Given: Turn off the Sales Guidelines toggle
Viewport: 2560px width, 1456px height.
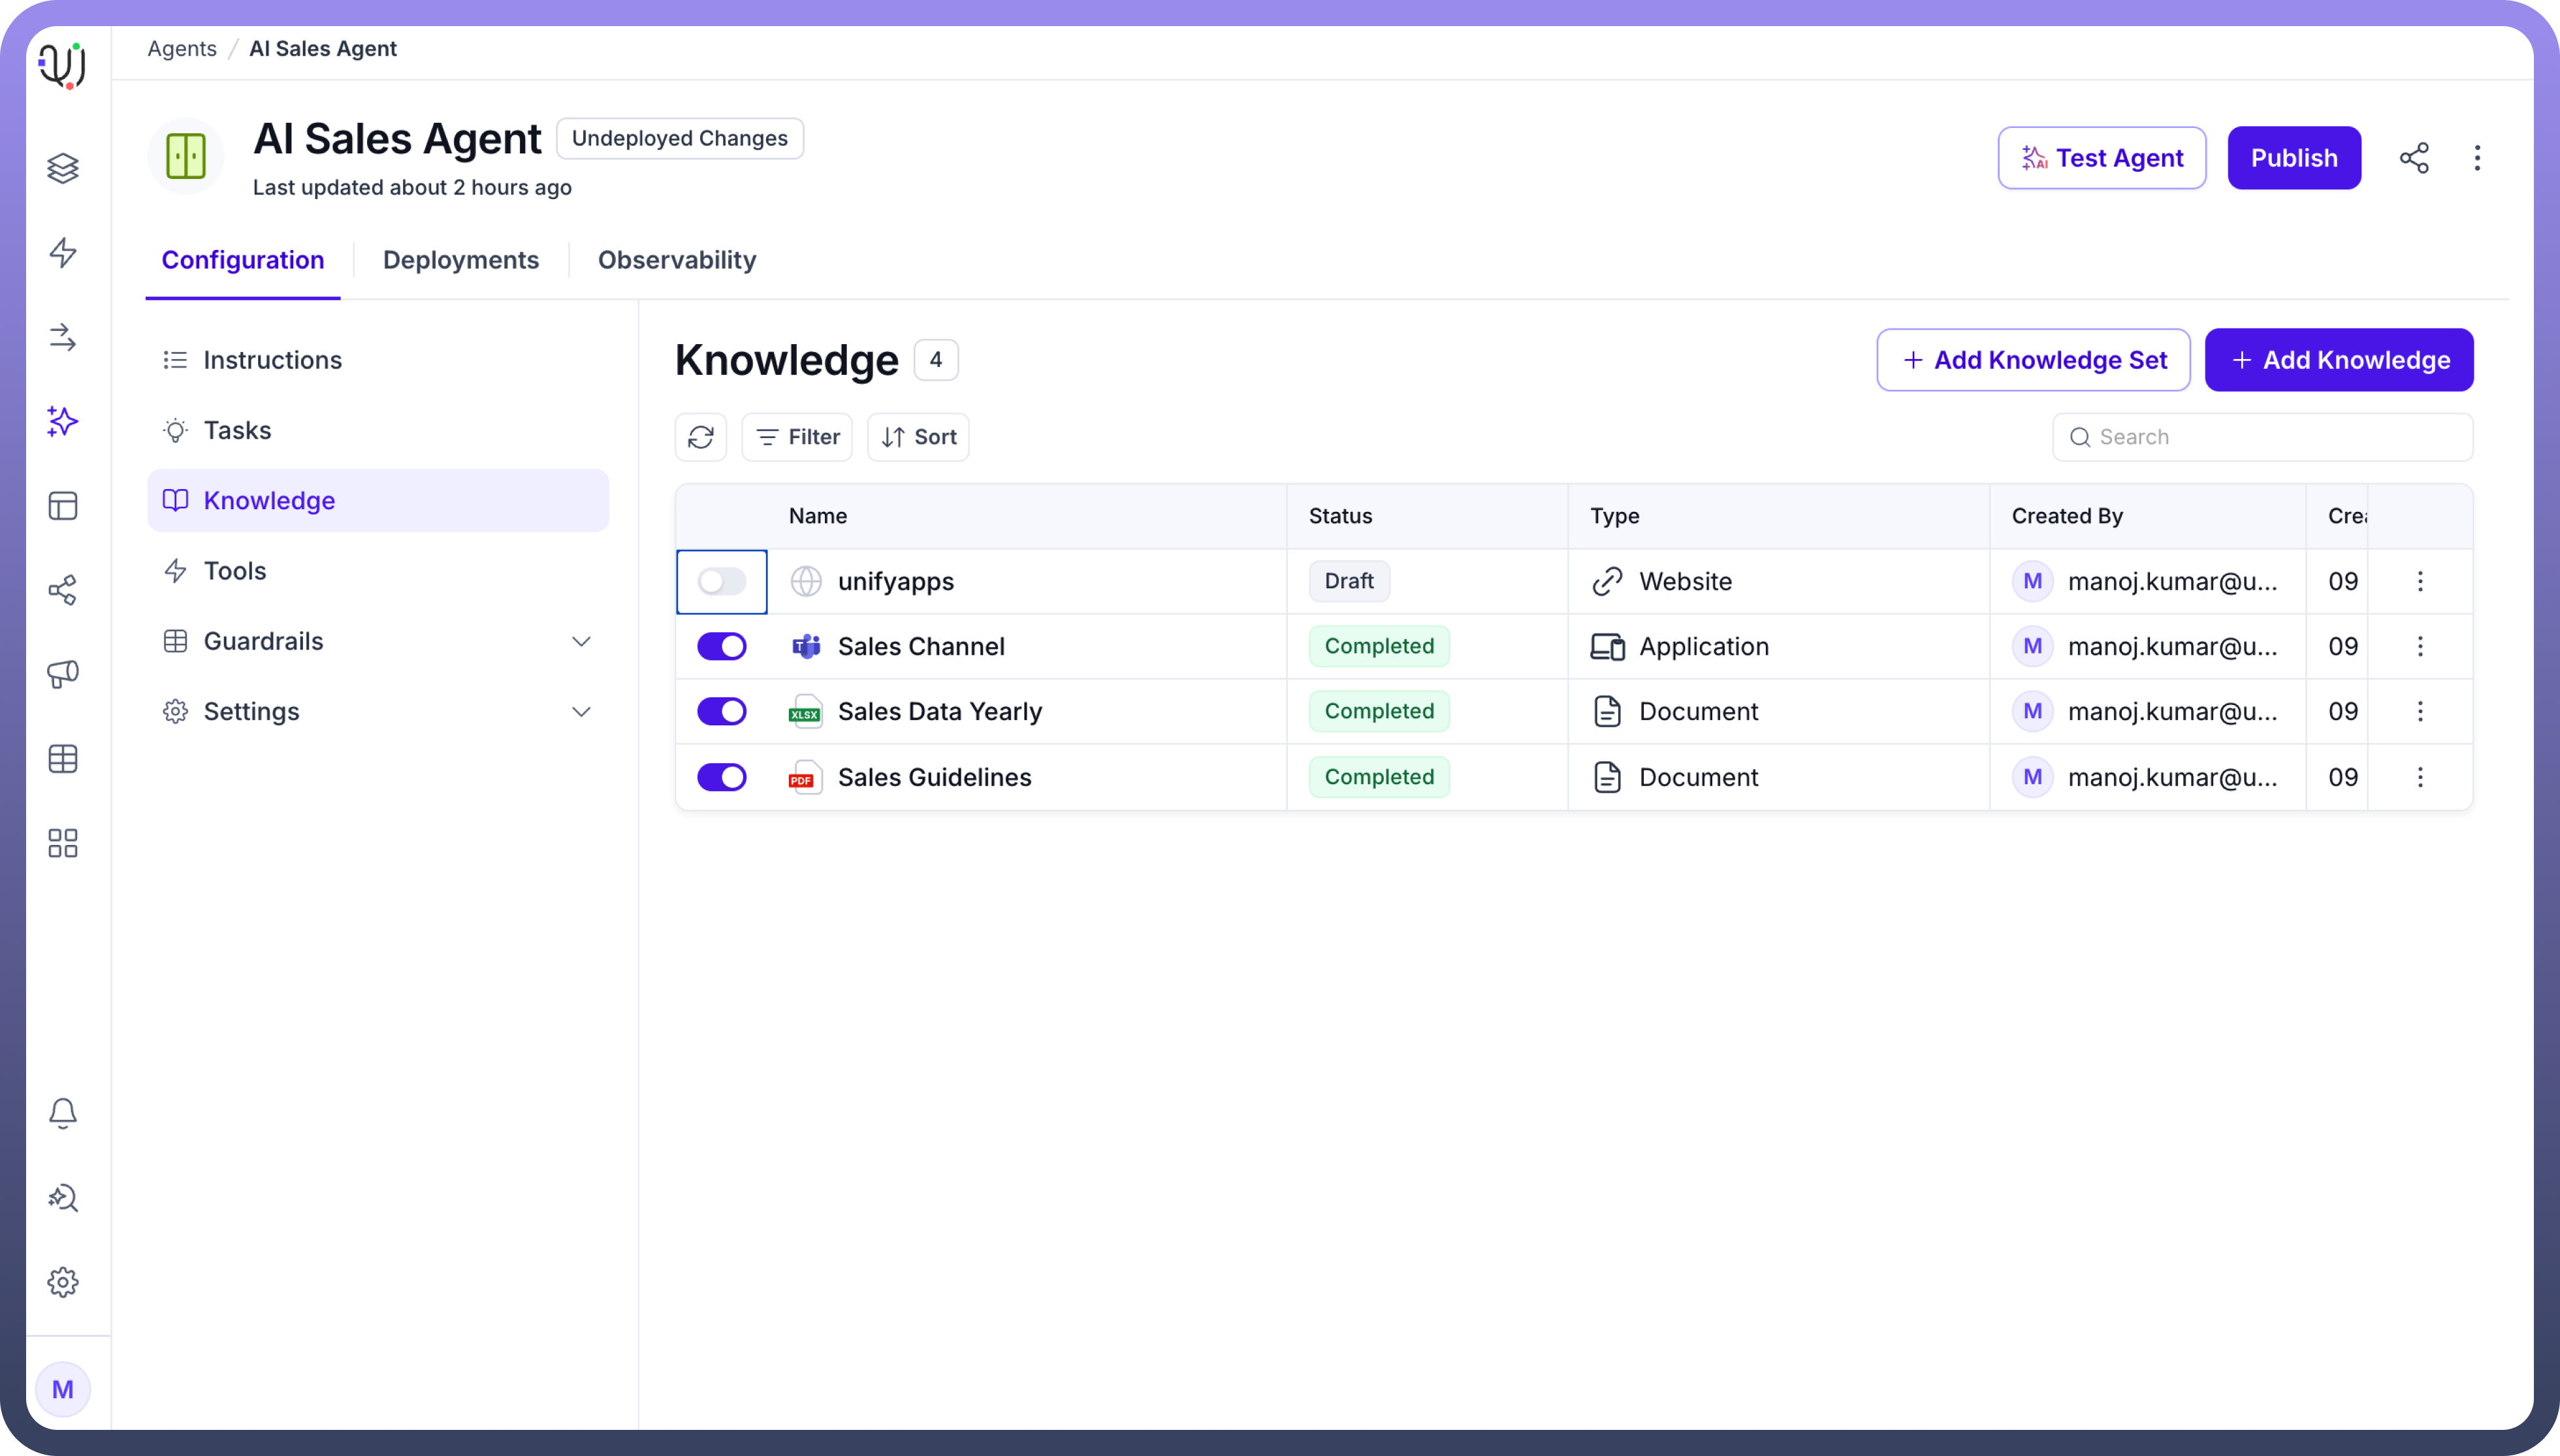Looking at the screenshot, I should pyautogui.click(x=722, y=777).
